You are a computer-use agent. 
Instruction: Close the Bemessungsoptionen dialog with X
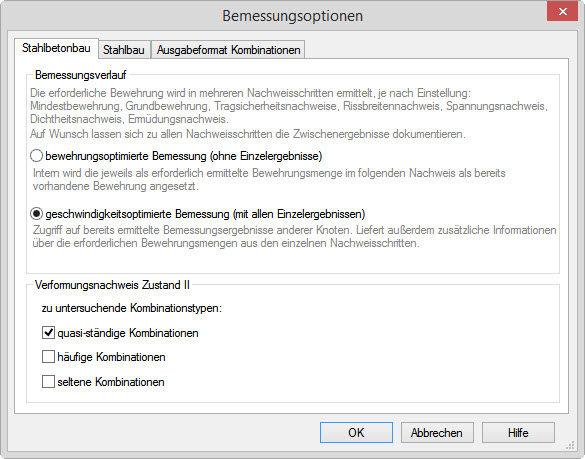click(562, 11)
